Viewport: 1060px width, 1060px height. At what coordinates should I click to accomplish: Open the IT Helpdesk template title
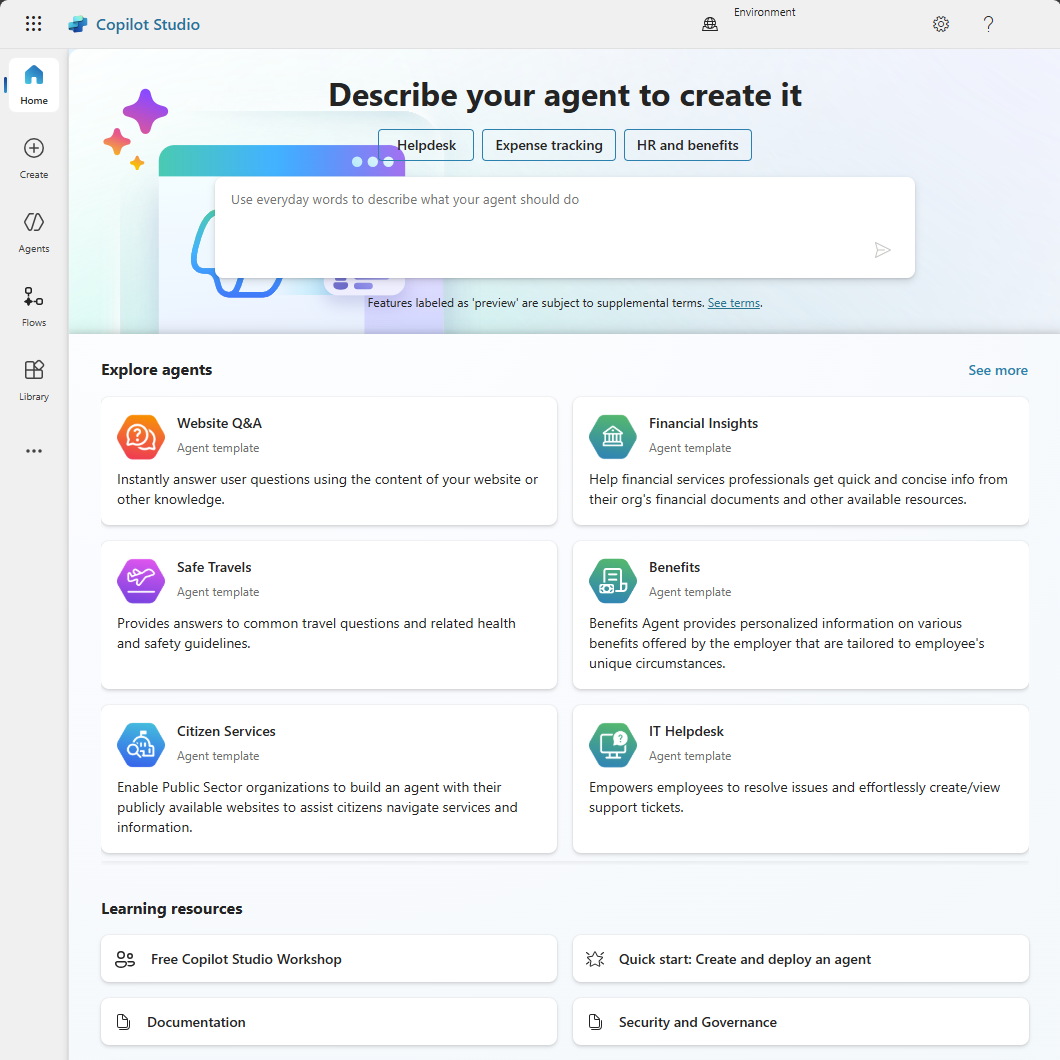point(686,731)
